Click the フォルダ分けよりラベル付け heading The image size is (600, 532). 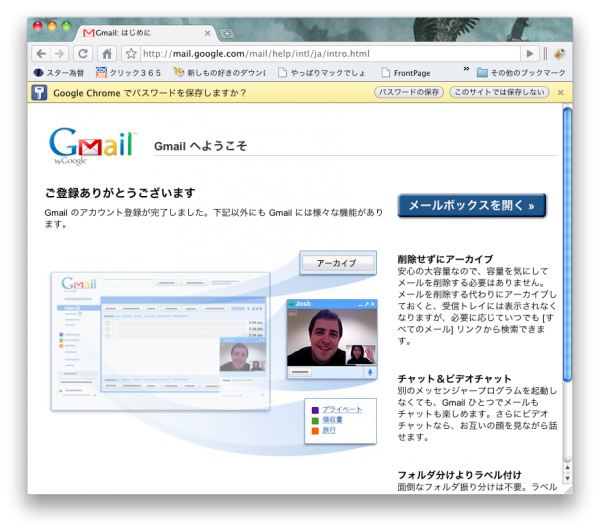point(460,475)
